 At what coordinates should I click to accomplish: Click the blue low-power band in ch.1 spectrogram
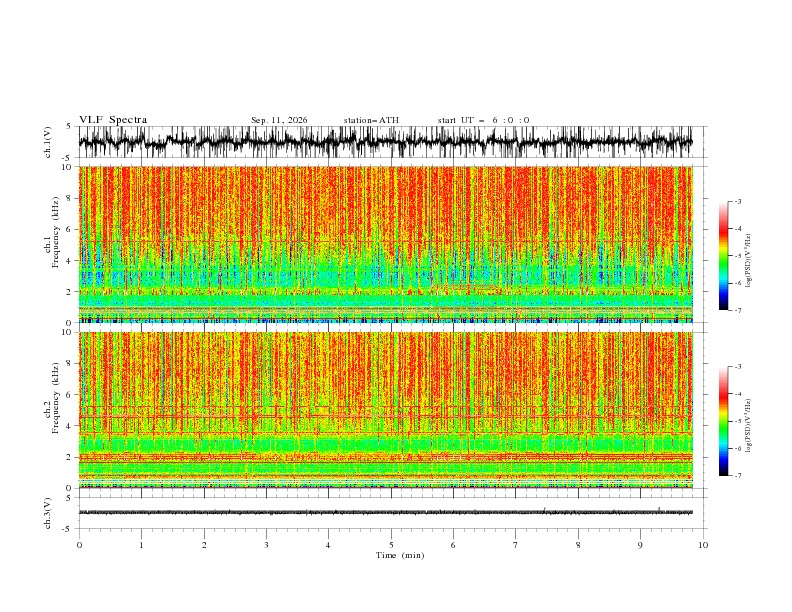pos(386,277)
